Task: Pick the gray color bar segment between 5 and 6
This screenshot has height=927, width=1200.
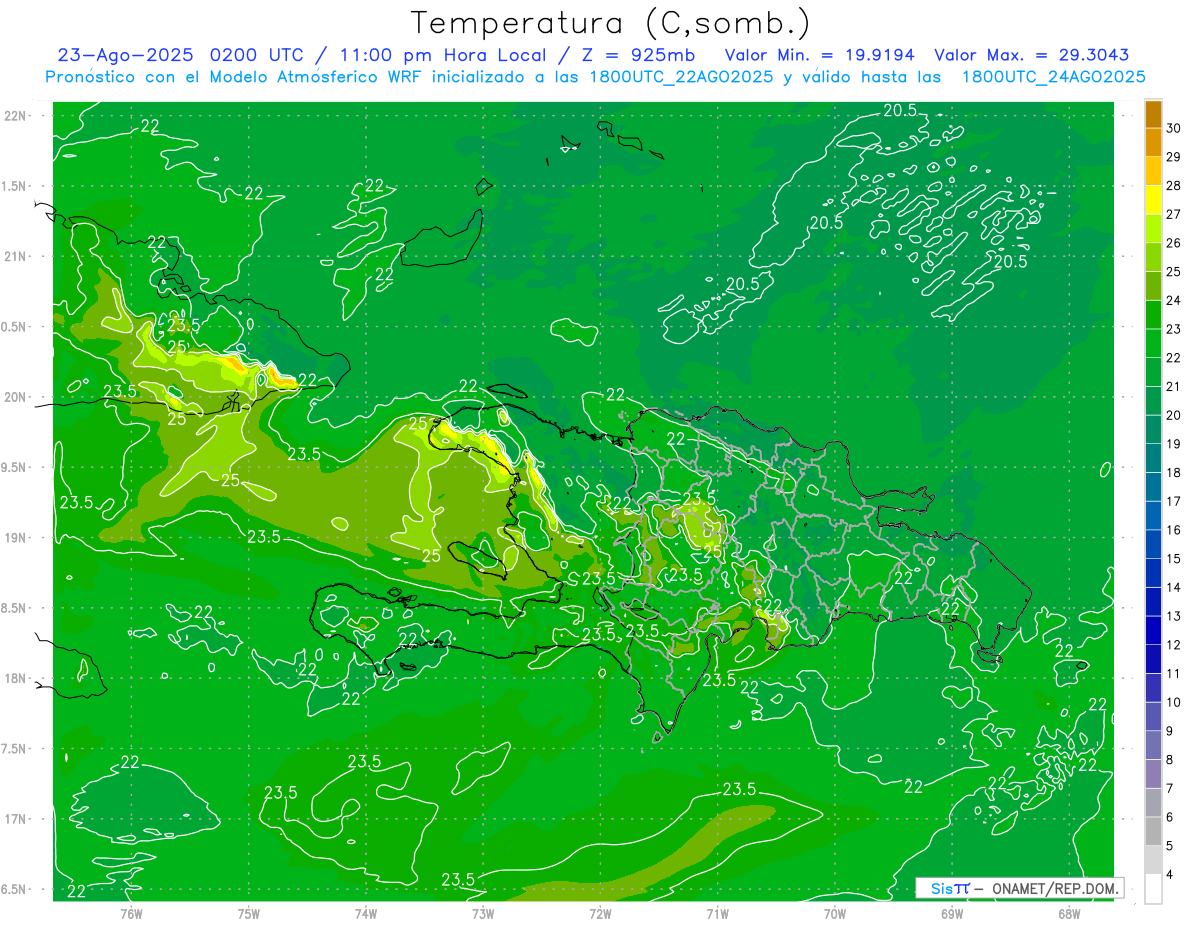Action: (x=1153, y=832)
